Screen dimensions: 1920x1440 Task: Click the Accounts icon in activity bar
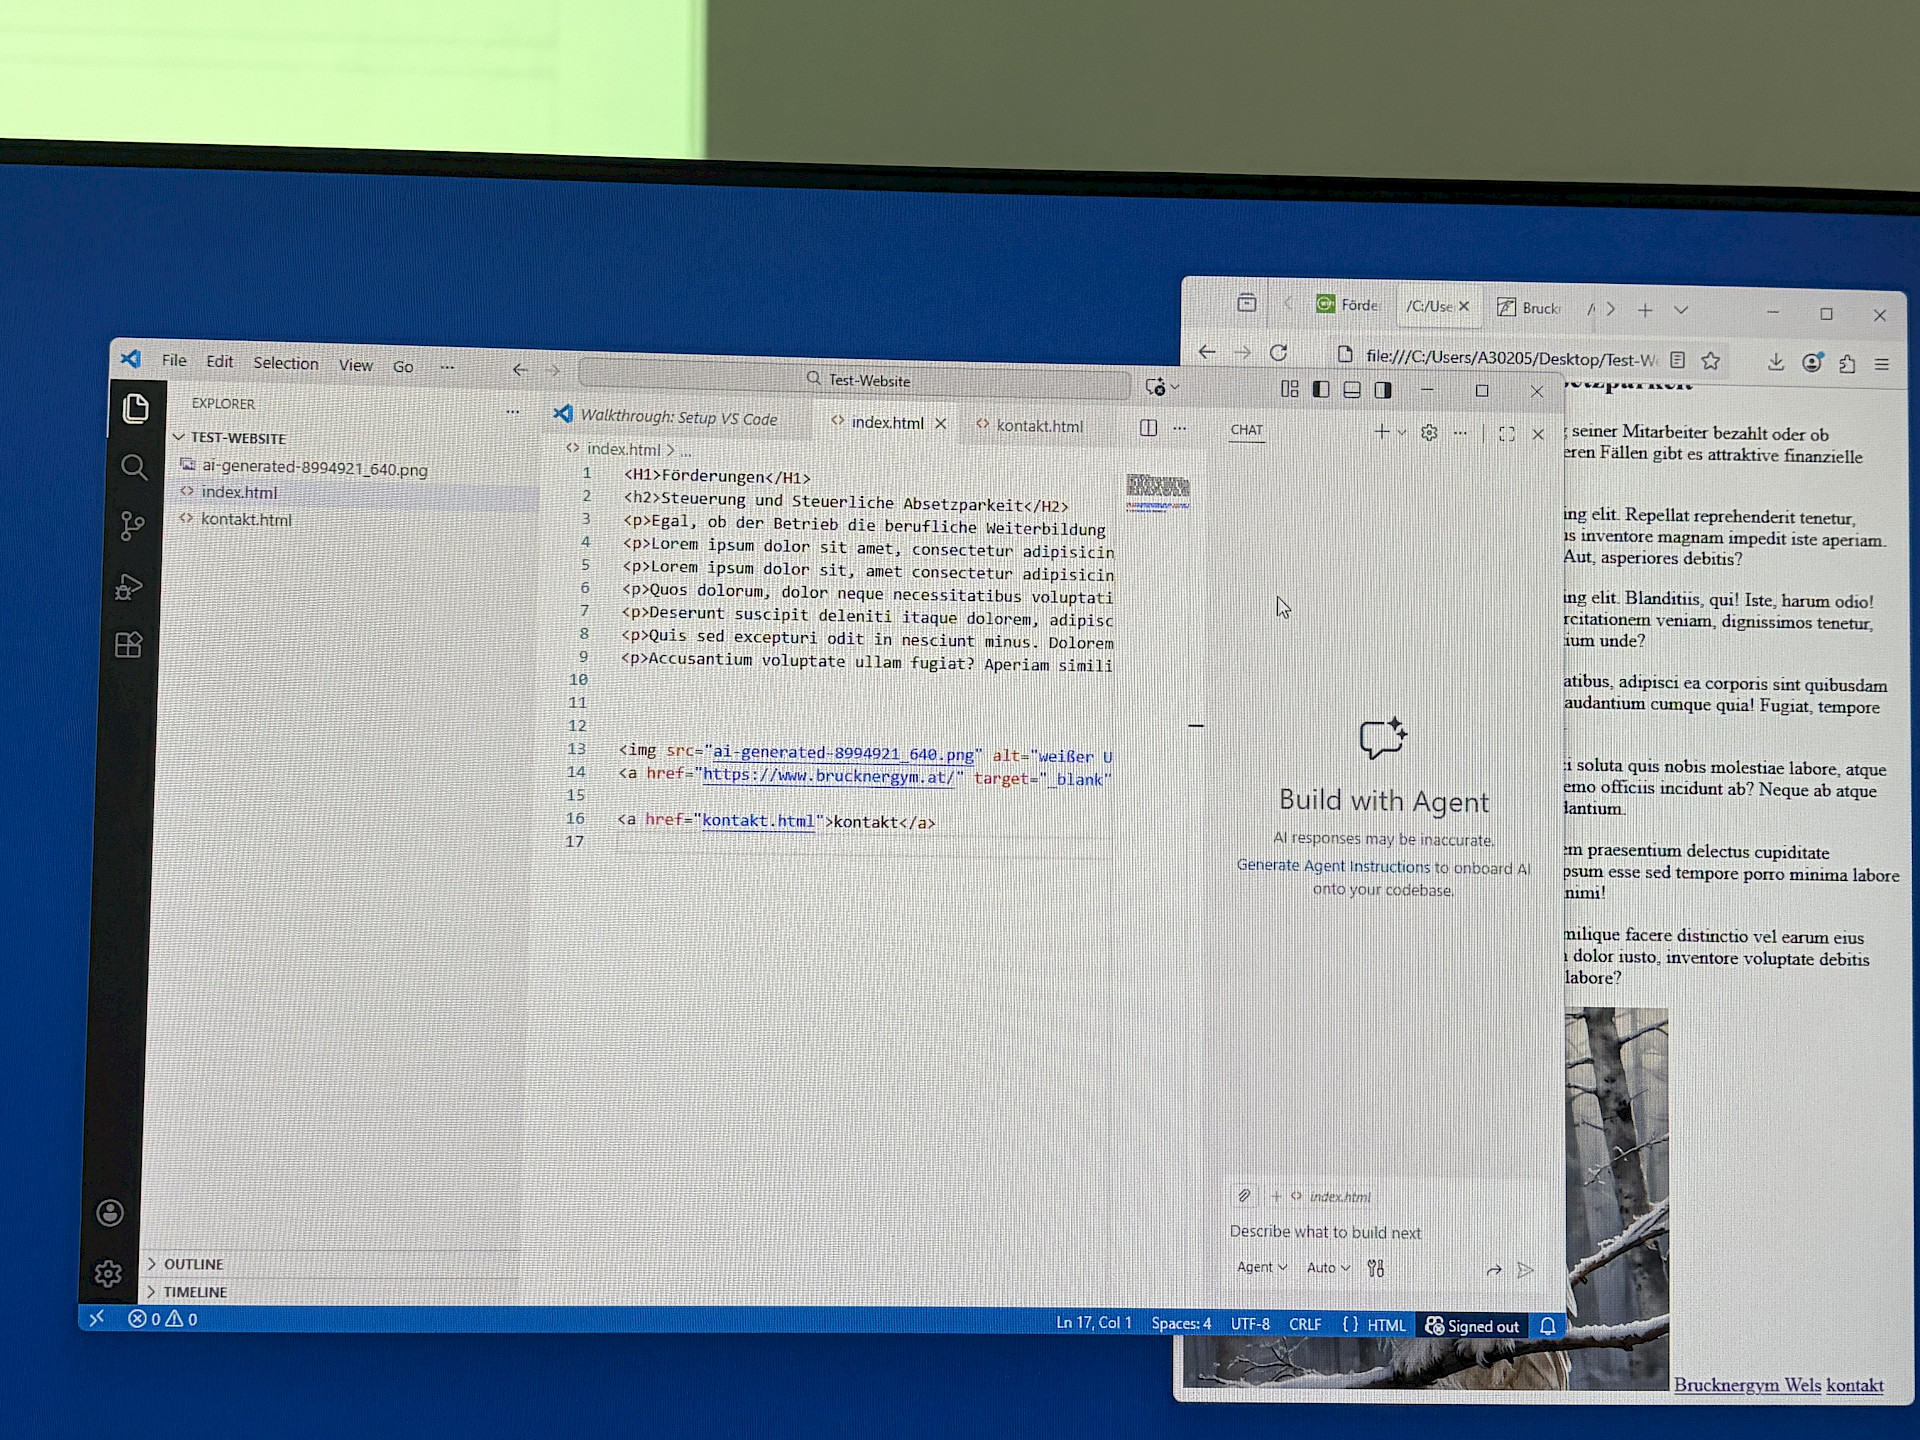click(110, 1212)
